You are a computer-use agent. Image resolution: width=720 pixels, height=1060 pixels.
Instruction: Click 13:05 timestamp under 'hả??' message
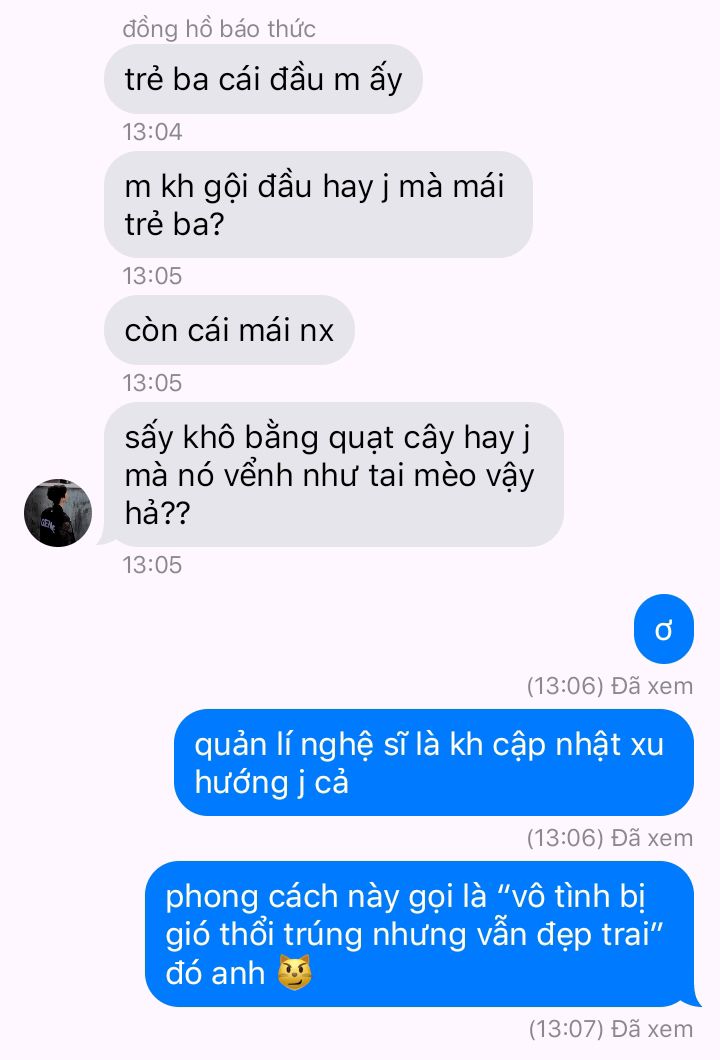152,564
